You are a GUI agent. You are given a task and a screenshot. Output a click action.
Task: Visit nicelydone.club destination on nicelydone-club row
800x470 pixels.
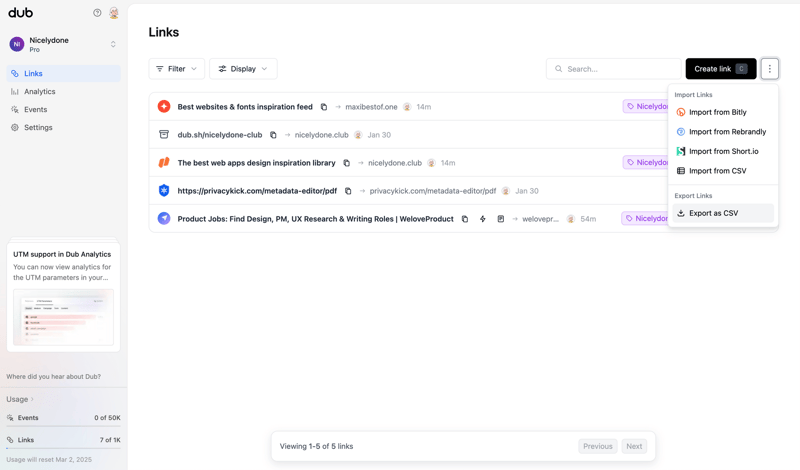click(321, 135)
